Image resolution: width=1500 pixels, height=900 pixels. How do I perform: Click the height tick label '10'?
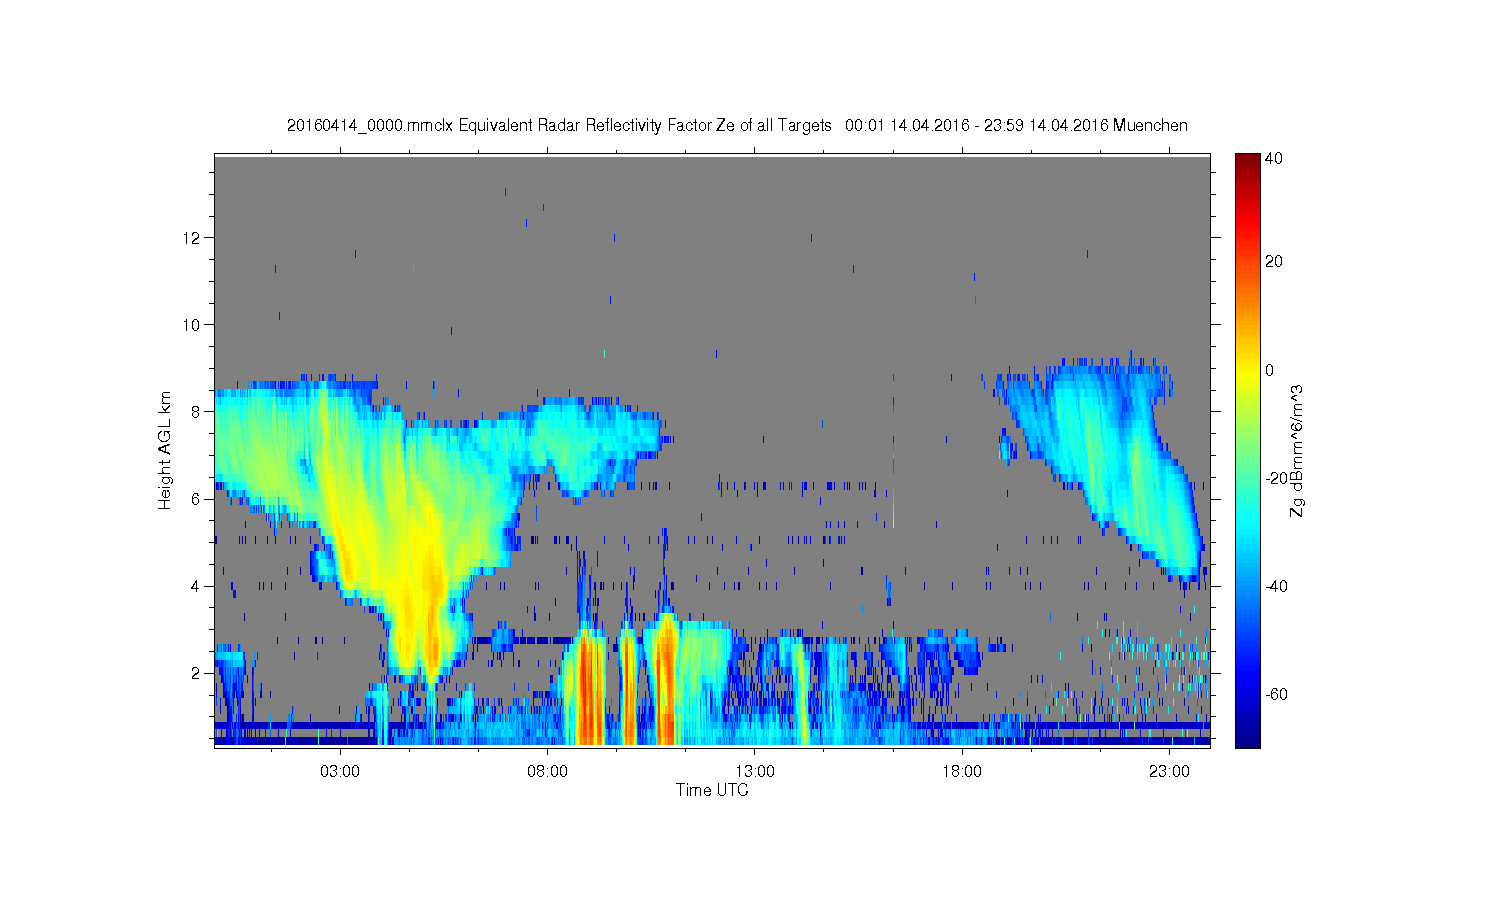click(x=193, y=325)
